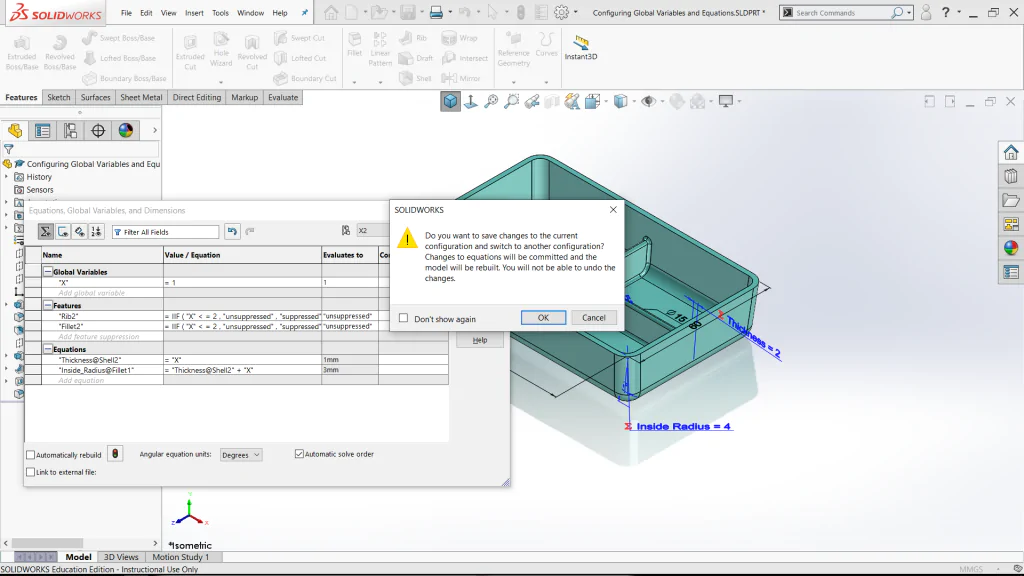Select the Dimension View icon

pos(80,231)
